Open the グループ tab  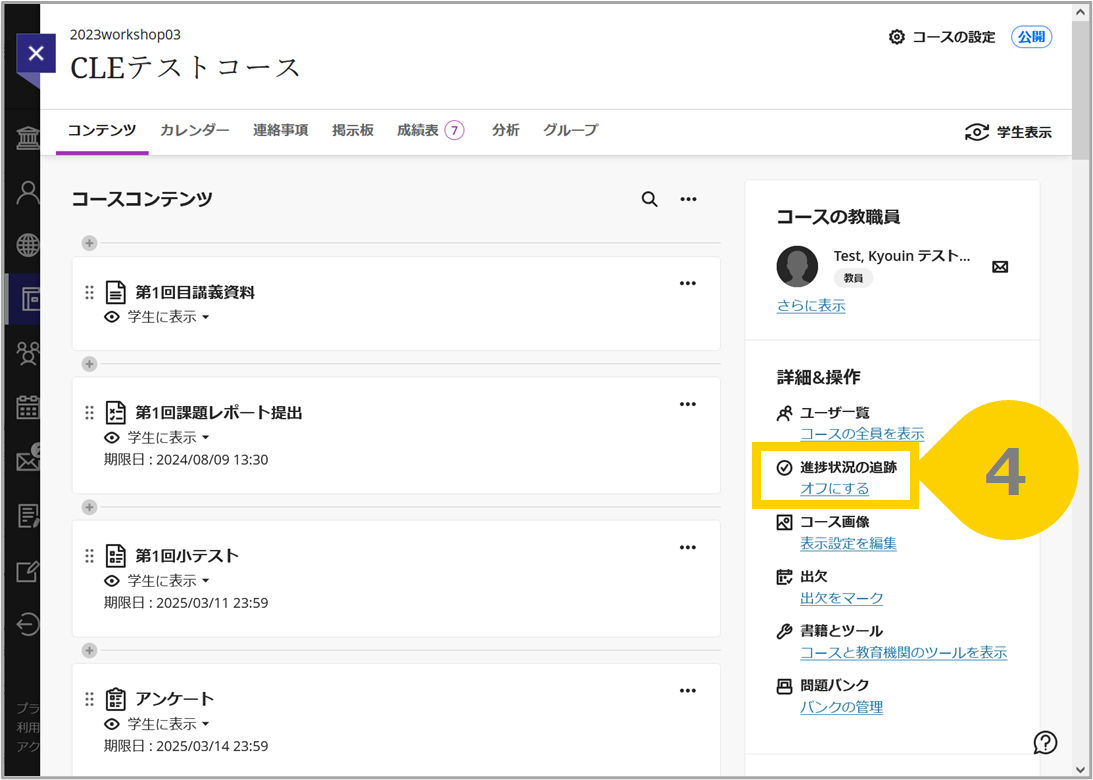pyautogui.click(x=570, y=130)
